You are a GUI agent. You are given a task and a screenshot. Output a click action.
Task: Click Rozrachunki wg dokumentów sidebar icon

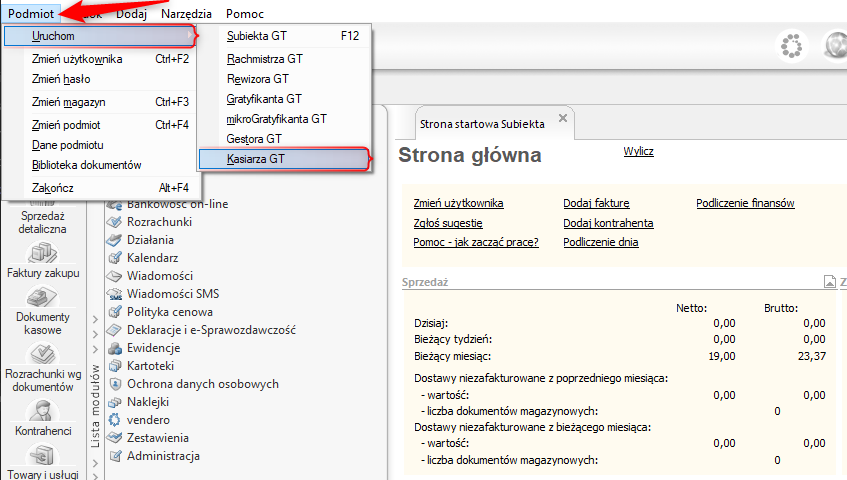point(41,355)
